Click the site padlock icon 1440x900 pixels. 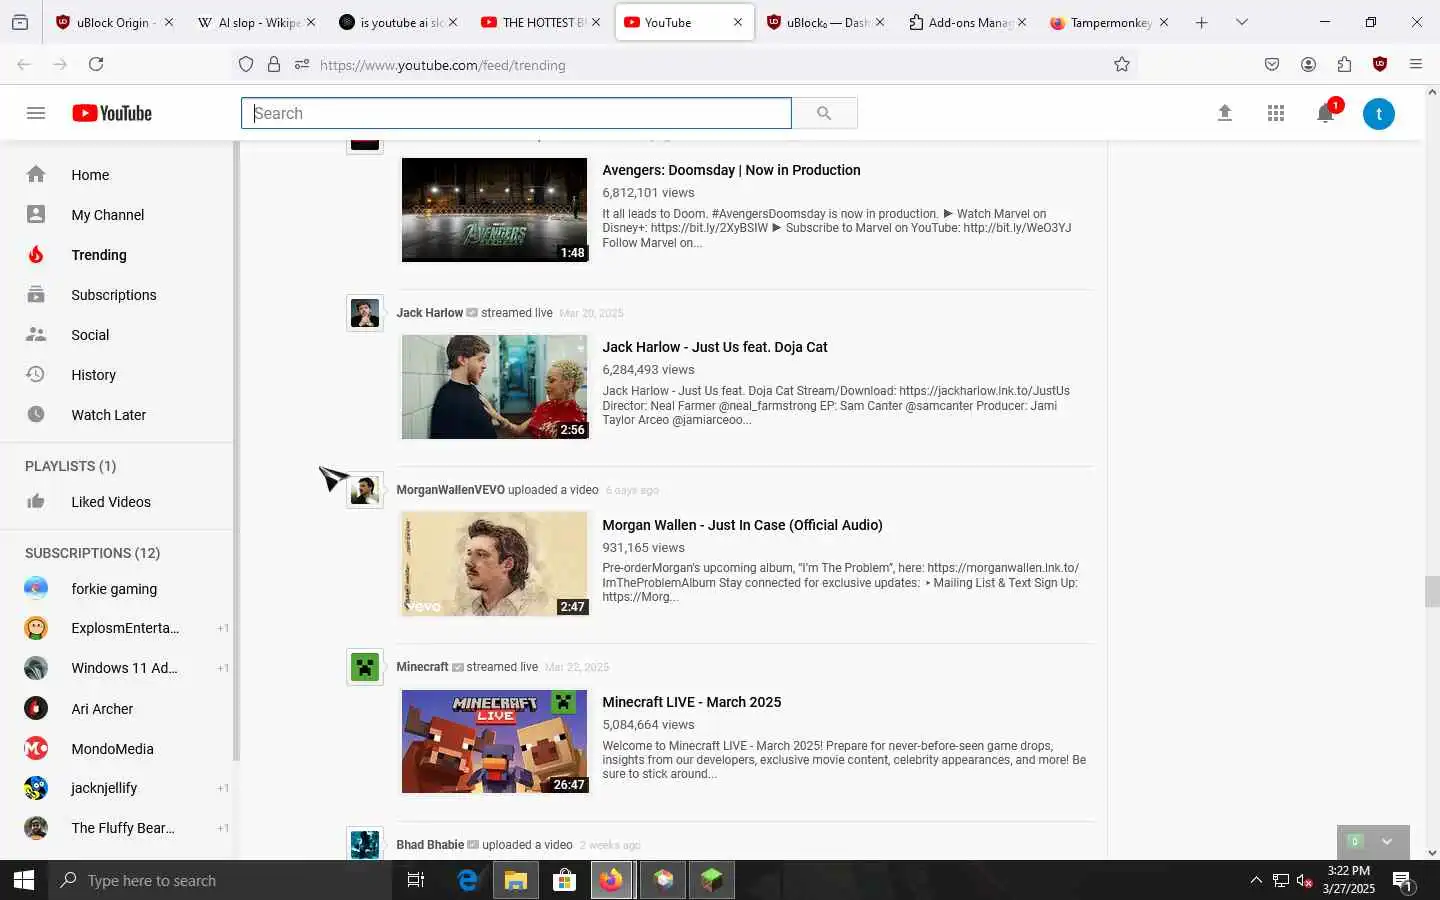274,64
